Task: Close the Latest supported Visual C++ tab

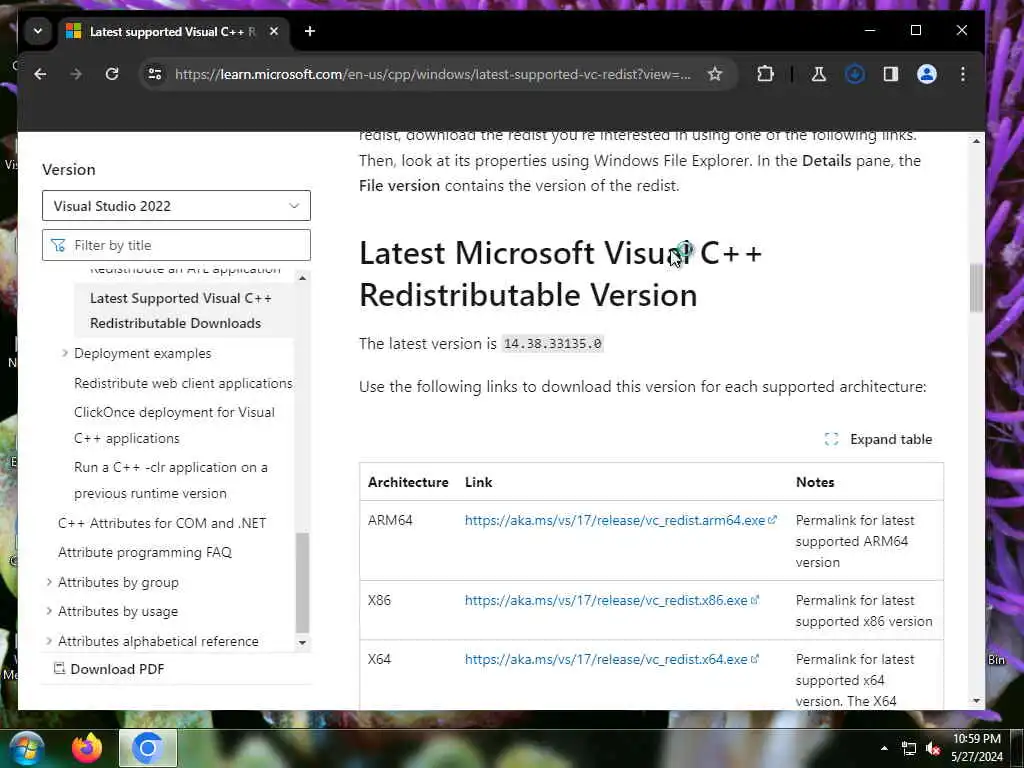Action: (274, 31)
